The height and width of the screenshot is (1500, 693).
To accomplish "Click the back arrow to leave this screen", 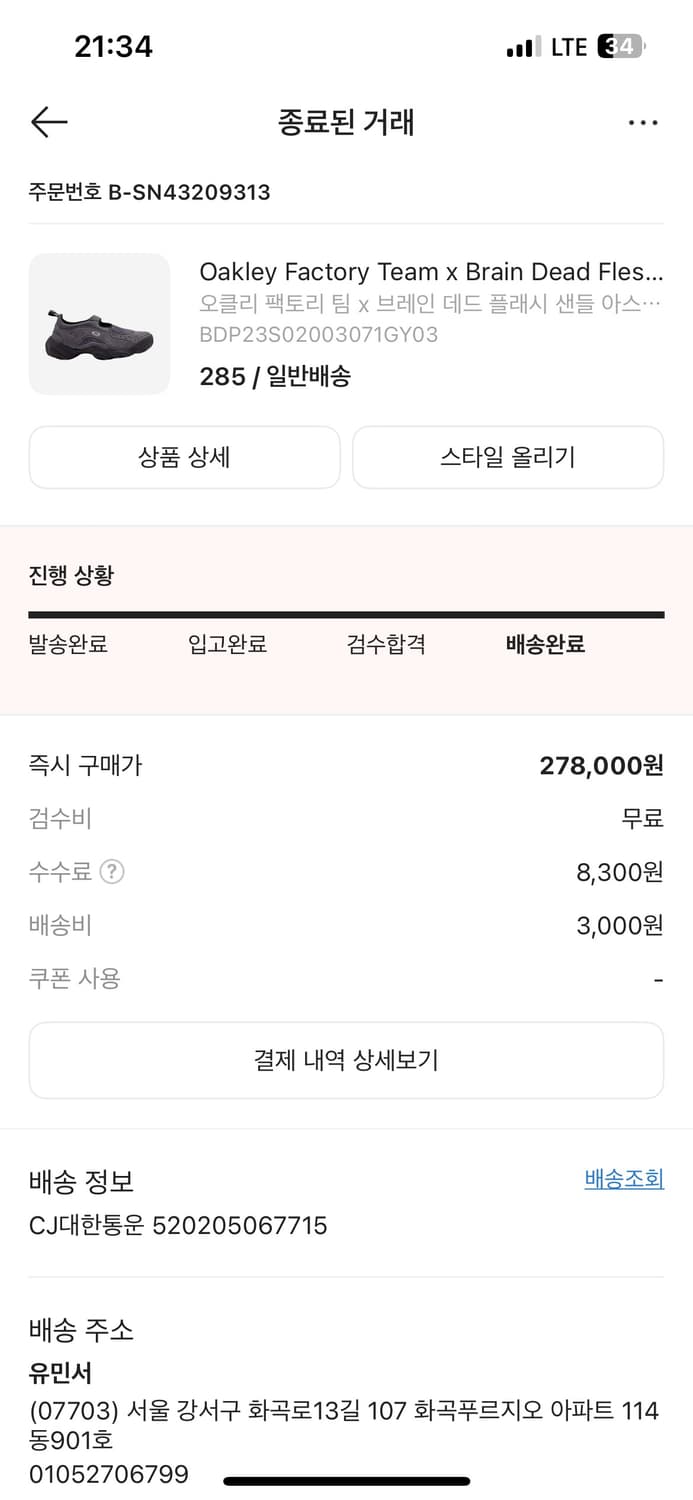I will click(x=48, y=122).
